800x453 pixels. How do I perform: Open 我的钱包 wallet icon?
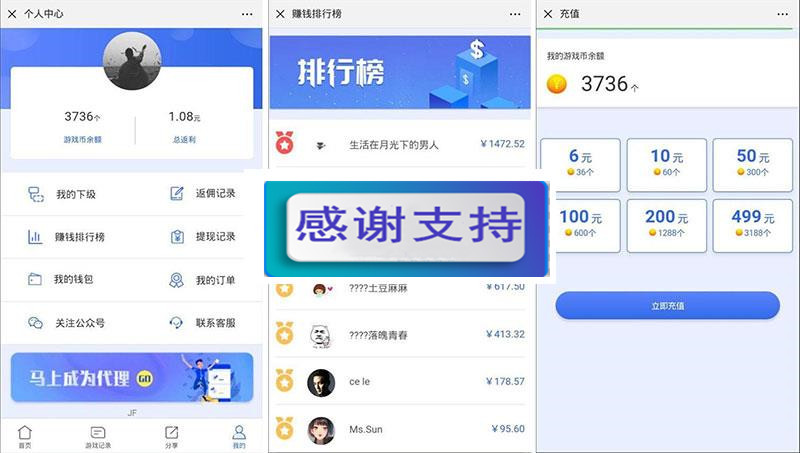coord(35,279)
